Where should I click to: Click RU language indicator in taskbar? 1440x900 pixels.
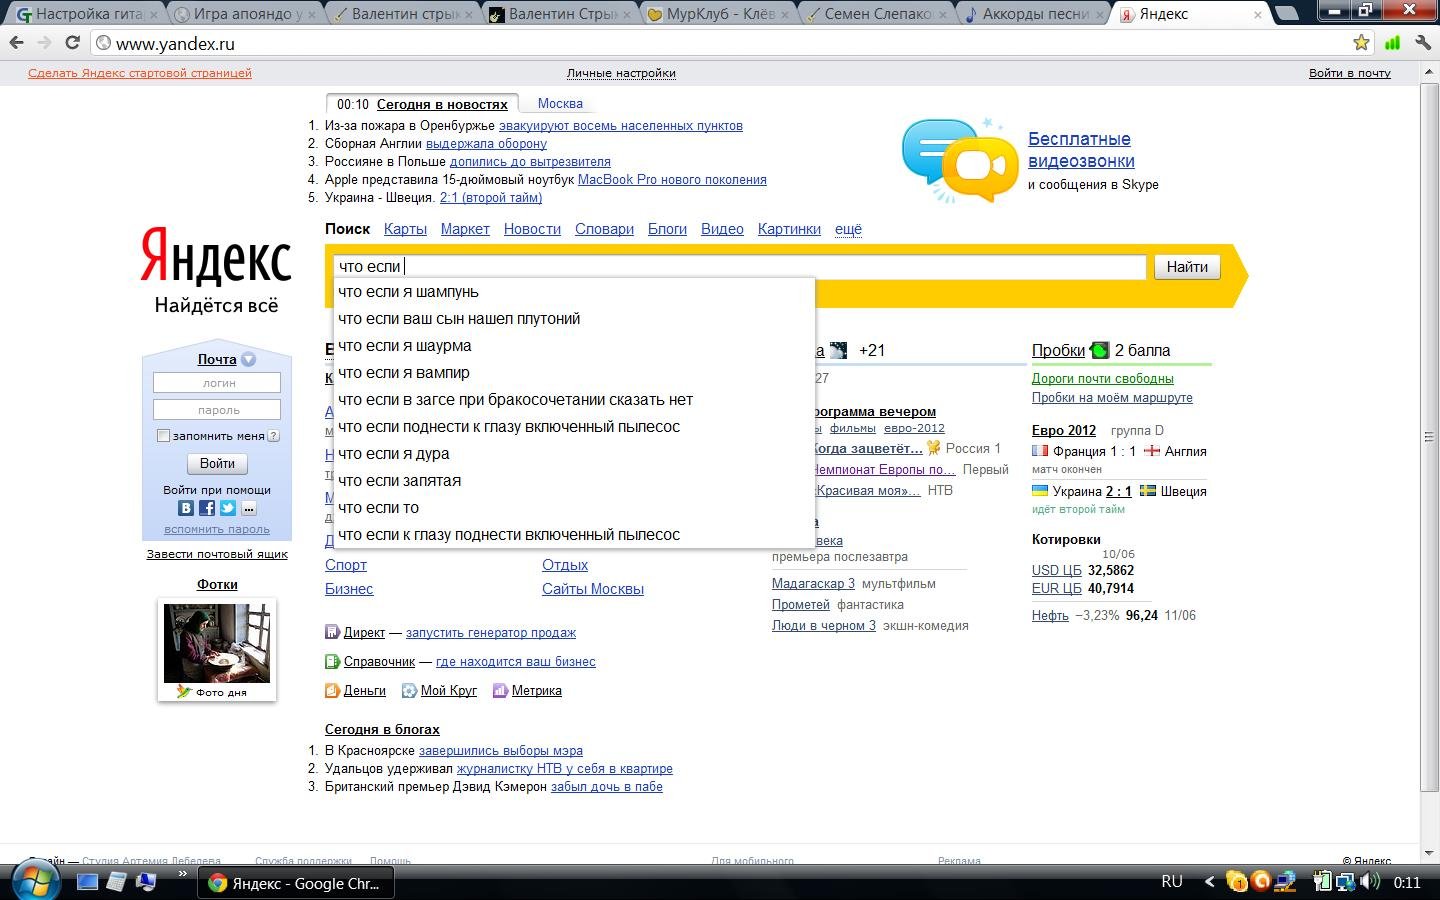[1172, 882]
